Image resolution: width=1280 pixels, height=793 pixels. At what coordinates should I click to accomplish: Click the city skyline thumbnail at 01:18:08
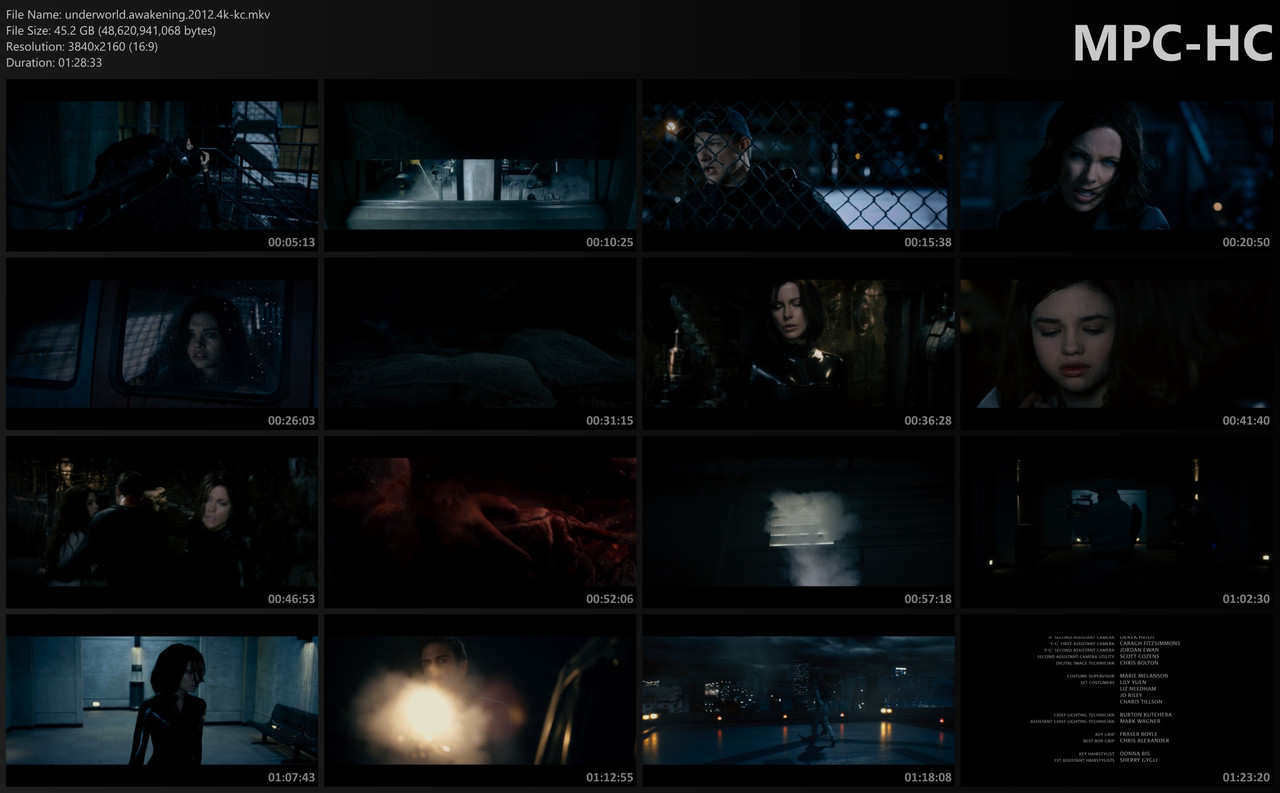click(x=797, y=700)
